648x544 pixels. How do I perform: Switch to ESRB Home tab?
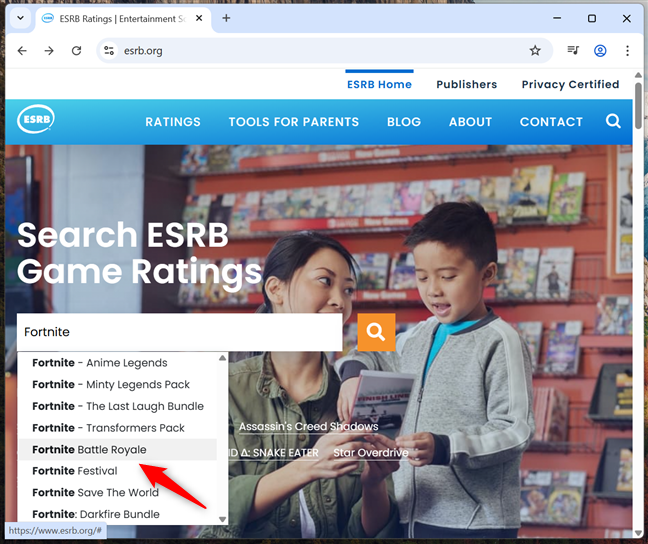(379, 84)
